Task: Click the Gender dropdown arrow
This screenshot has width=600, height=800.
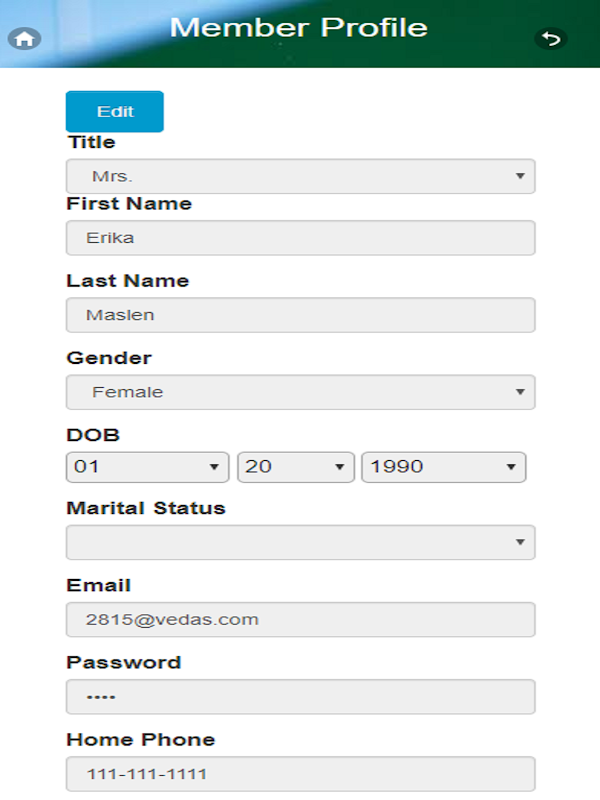Action: (520, 392)
